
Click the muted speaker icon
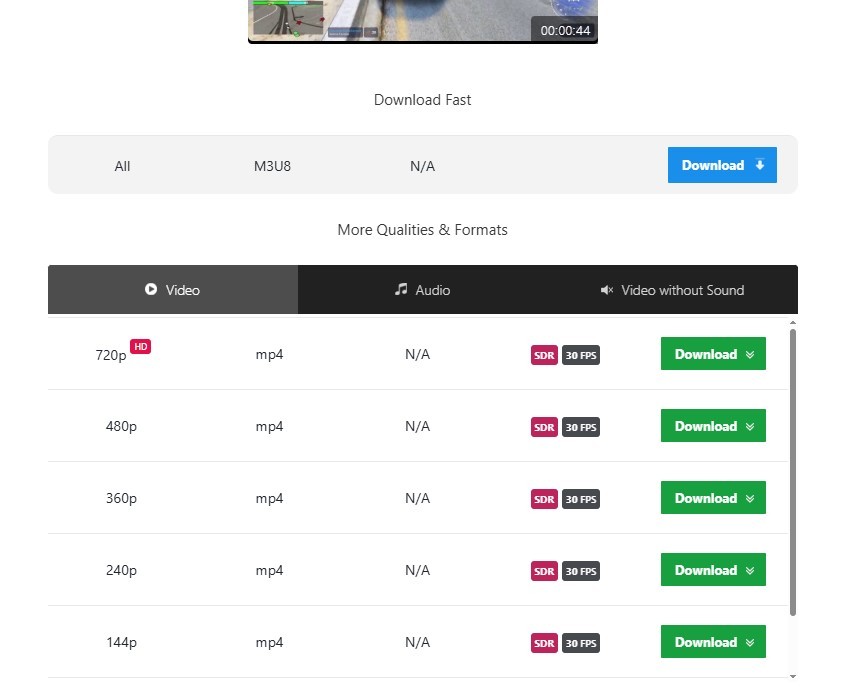tap(606, 290)
